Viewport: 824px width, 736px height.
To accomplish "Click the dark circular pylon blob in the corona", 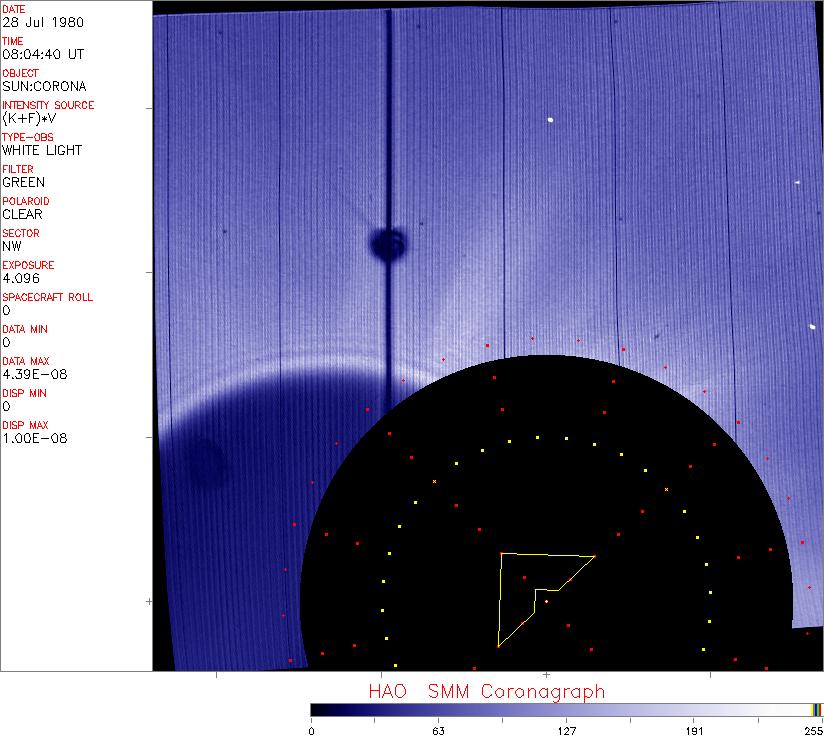I will (388, 245).
